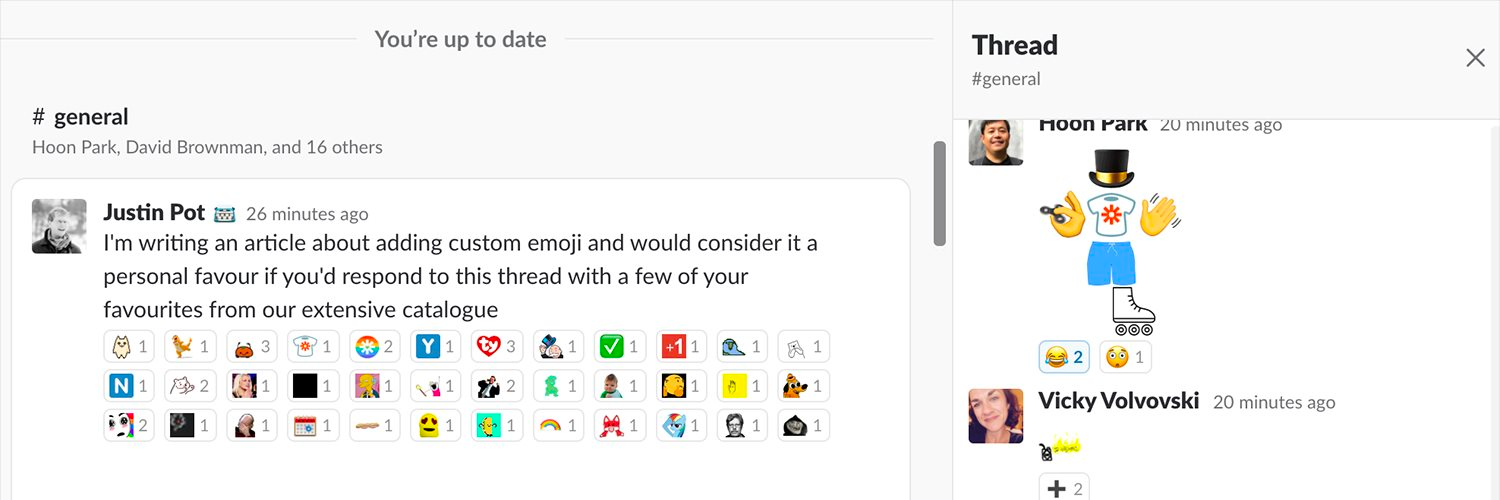Click the green checkmark reaction

(619, 347)
